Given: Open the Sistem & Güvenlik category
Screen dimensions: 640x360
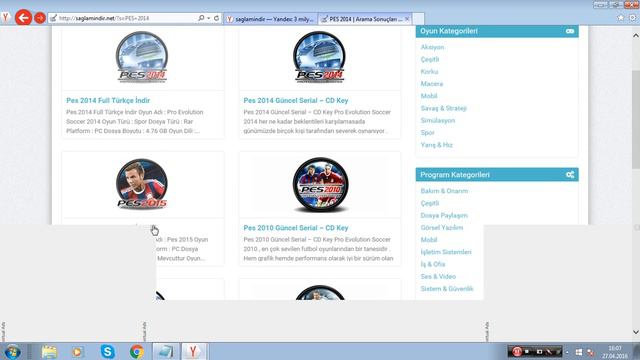Looking at the screenshot, I should (447, 289).
